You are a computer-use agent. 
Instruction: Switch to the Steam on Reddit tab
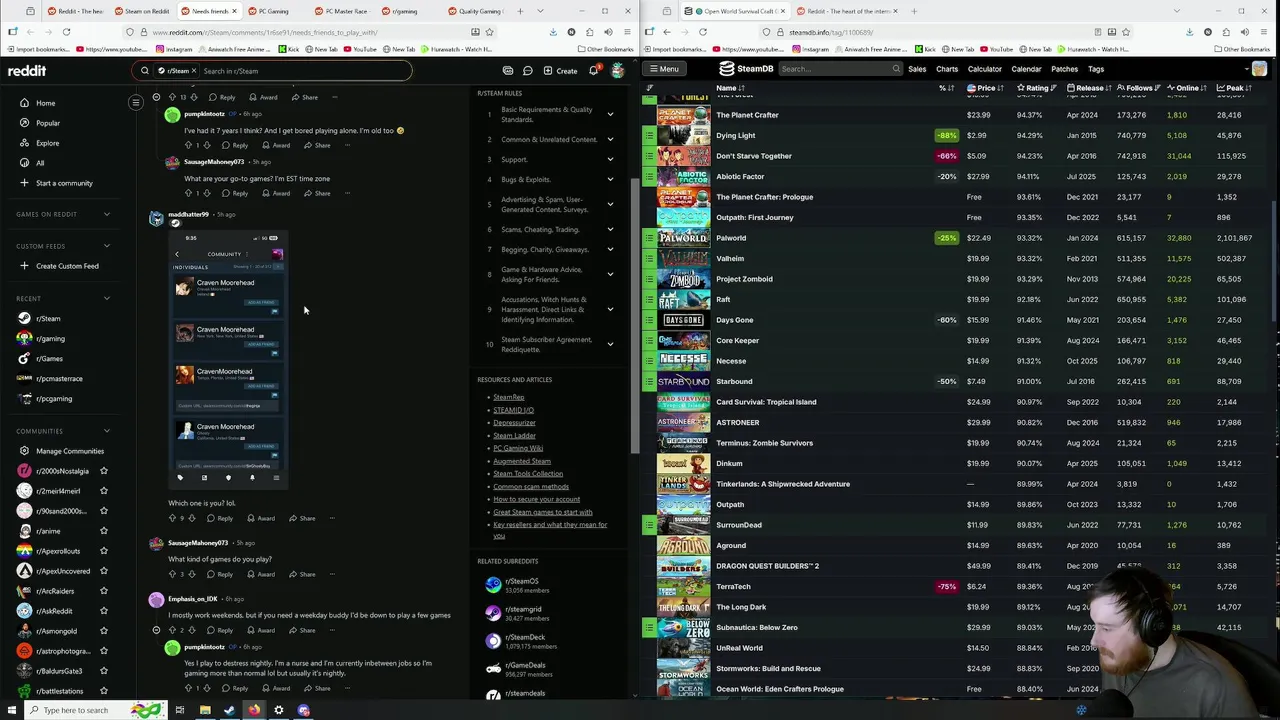[142, 11]
